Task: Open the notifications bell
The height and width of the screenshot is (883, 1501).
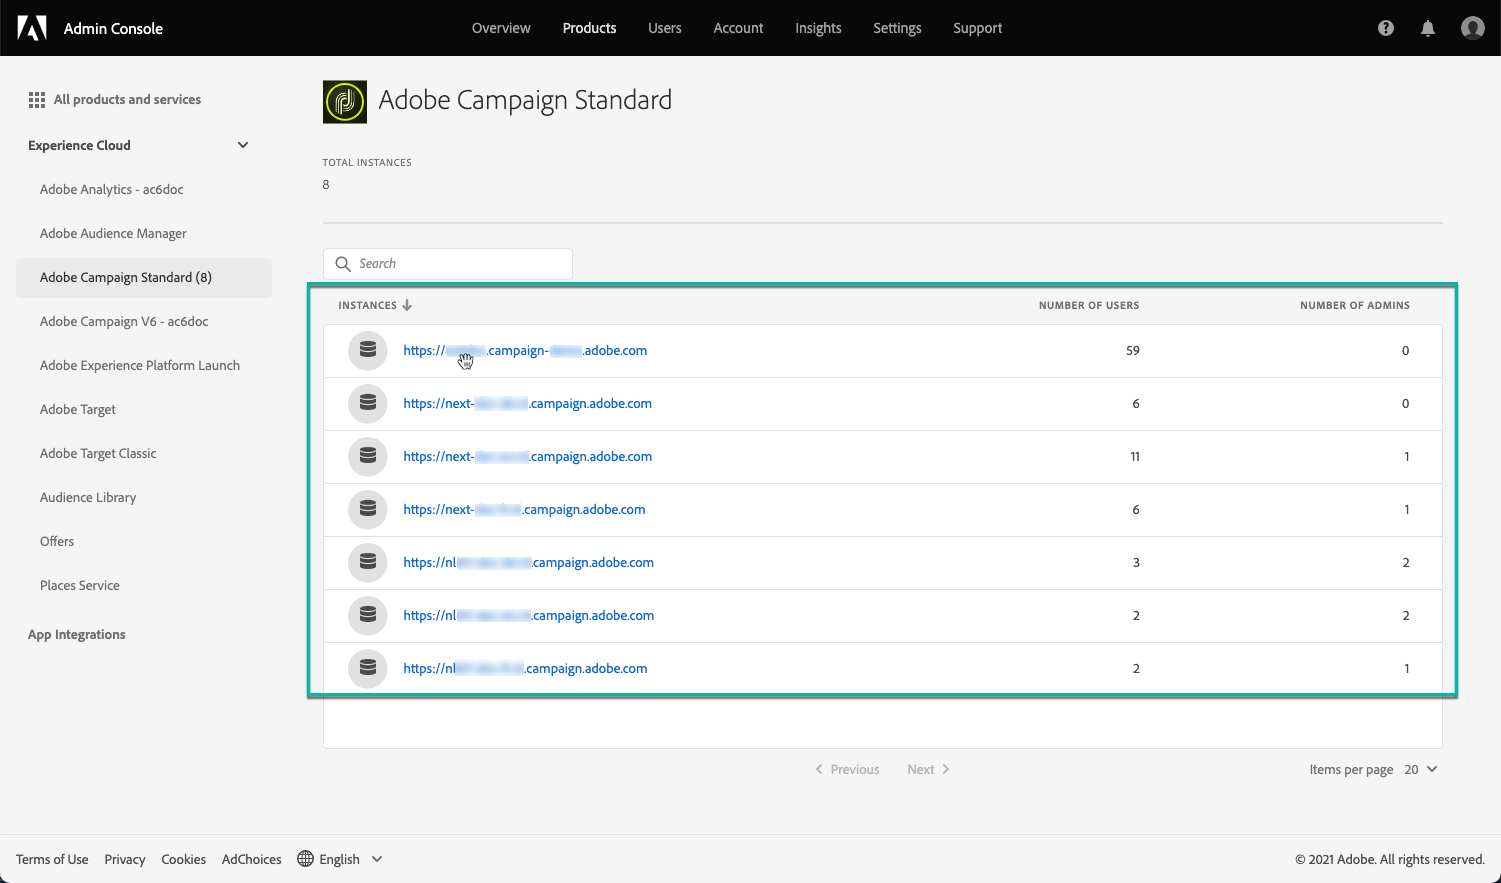Action: 1428,28
